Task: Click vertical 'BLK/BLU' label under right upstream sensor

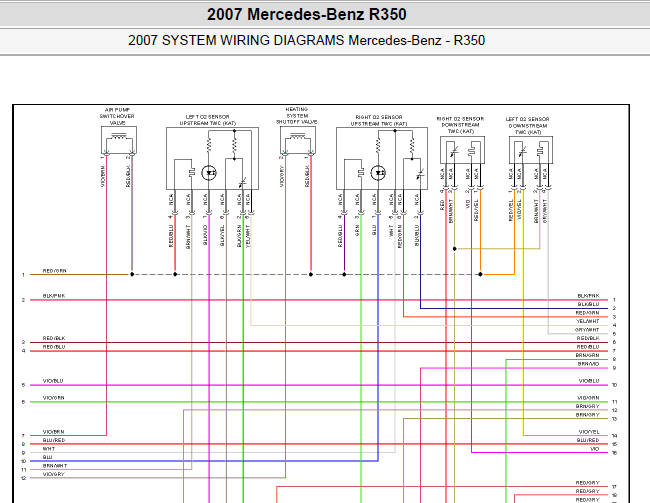Action: tap(417, 236)
